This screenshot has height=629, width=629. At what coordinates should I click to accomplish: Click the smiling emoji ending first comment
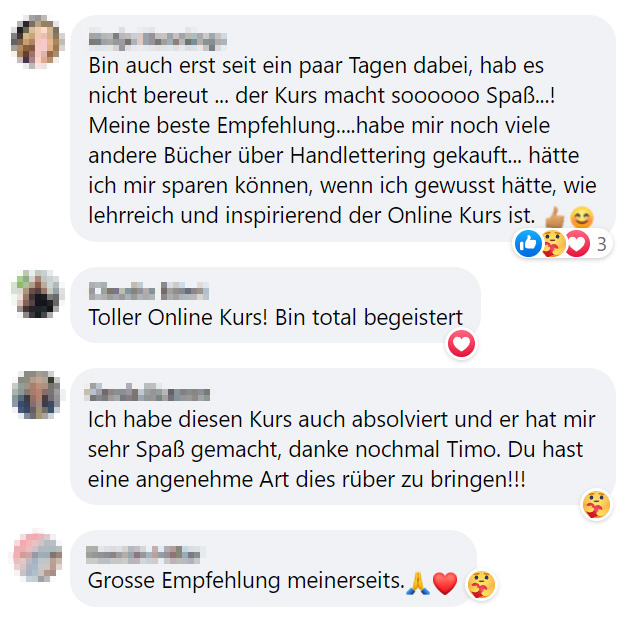tap(582, 218)
